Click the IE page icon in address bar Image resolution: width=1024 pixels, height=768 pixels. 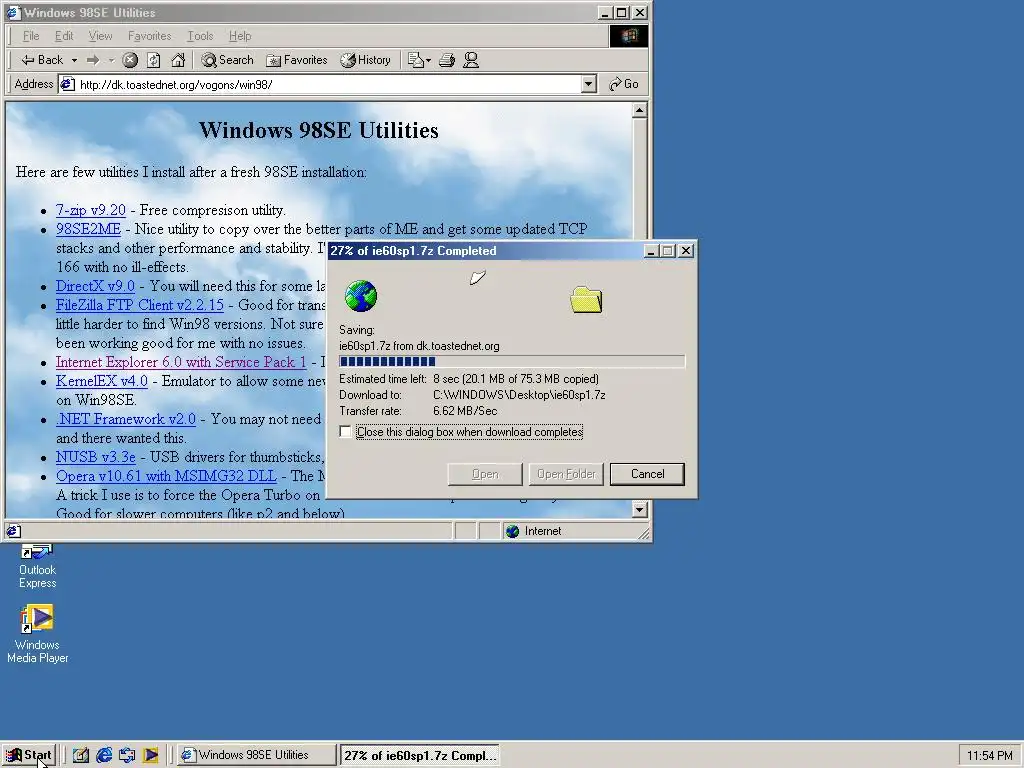(x=68, y=84)
